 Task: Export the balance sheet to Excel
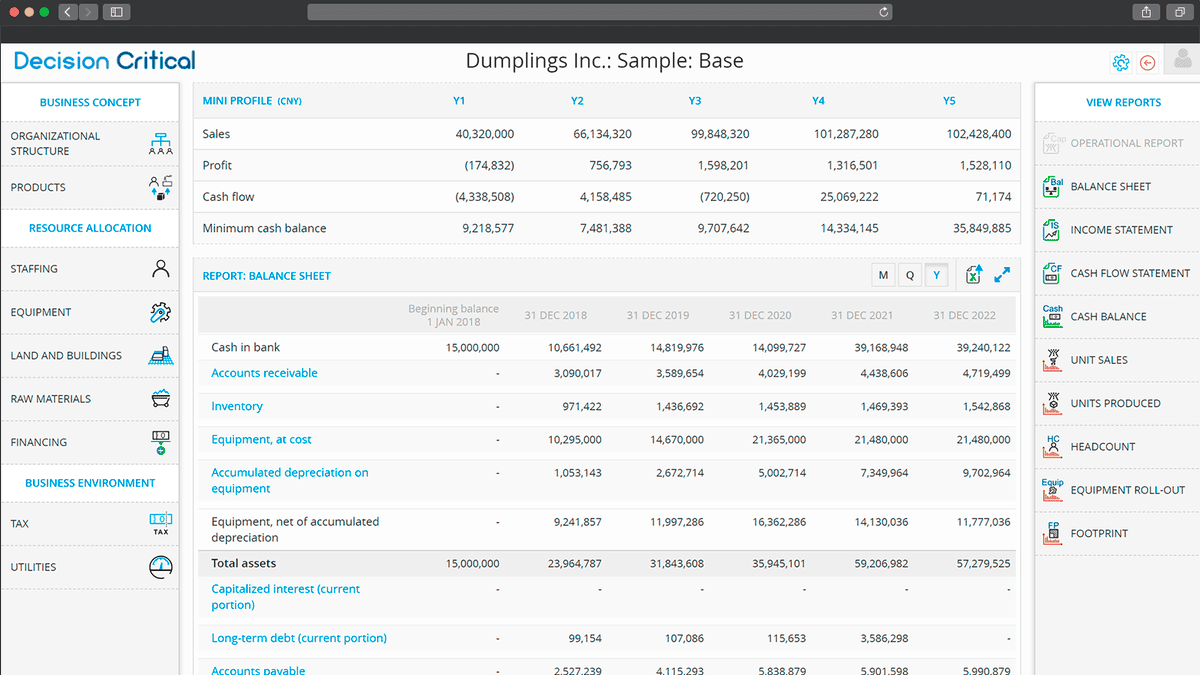[x=973, y=275]
